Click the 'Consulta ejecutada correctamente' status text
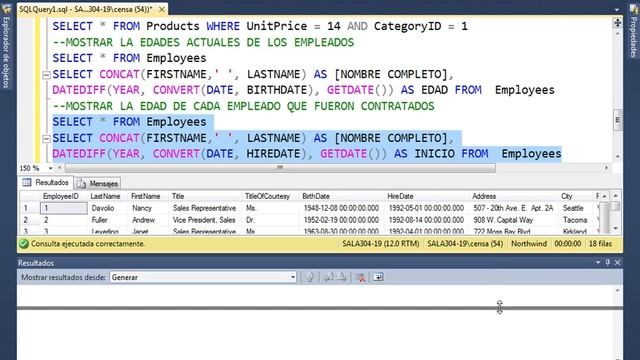The width and height of the screenshot is (640, 360). [88, 244]
